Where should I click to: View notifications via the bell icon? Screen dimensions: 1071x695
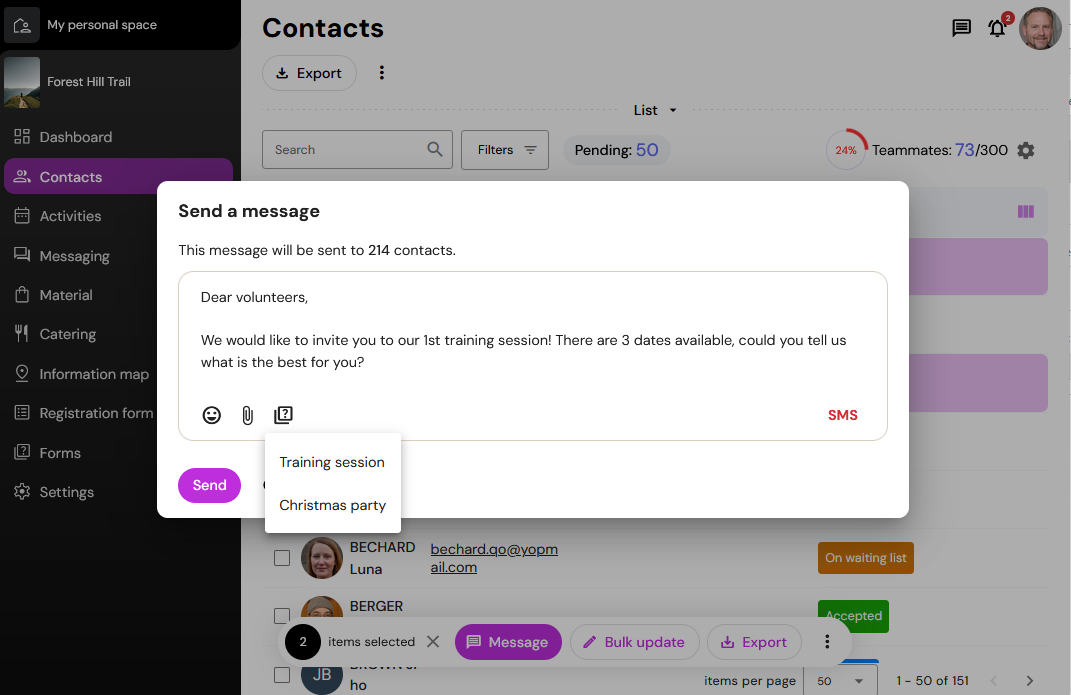[997, 28]
